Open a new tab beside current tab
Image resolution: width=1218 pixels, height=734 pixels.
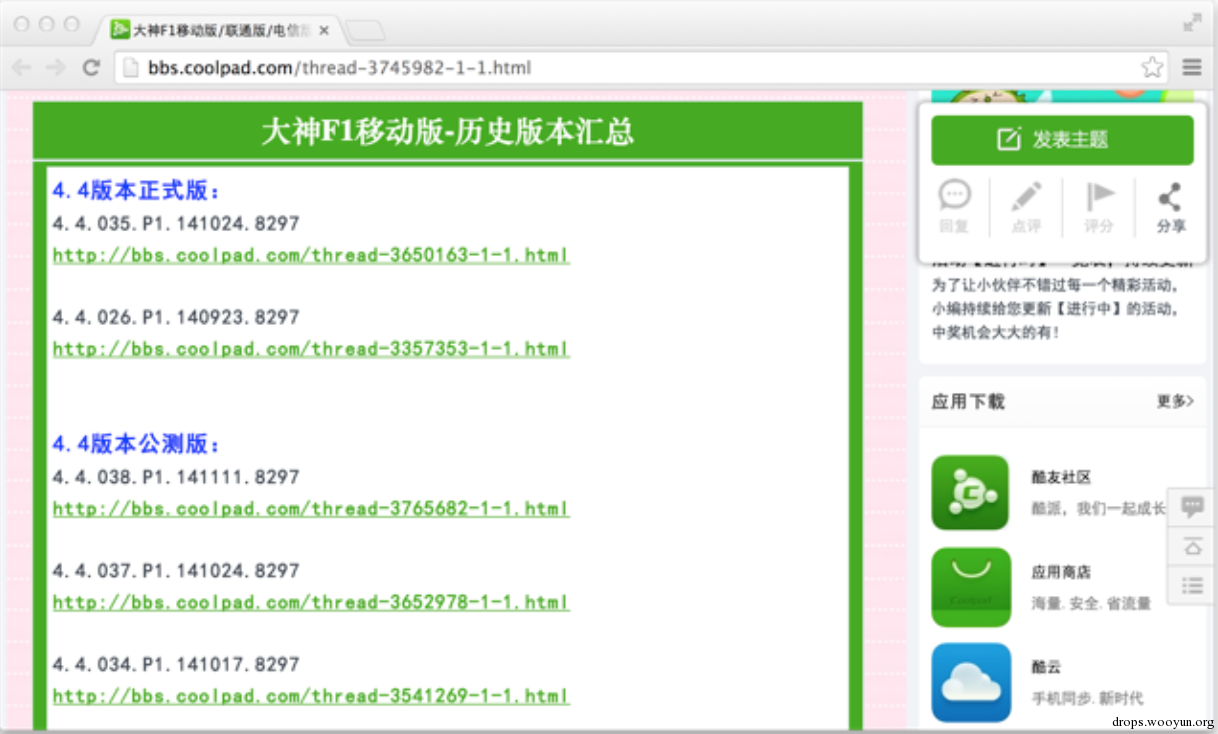365,31
